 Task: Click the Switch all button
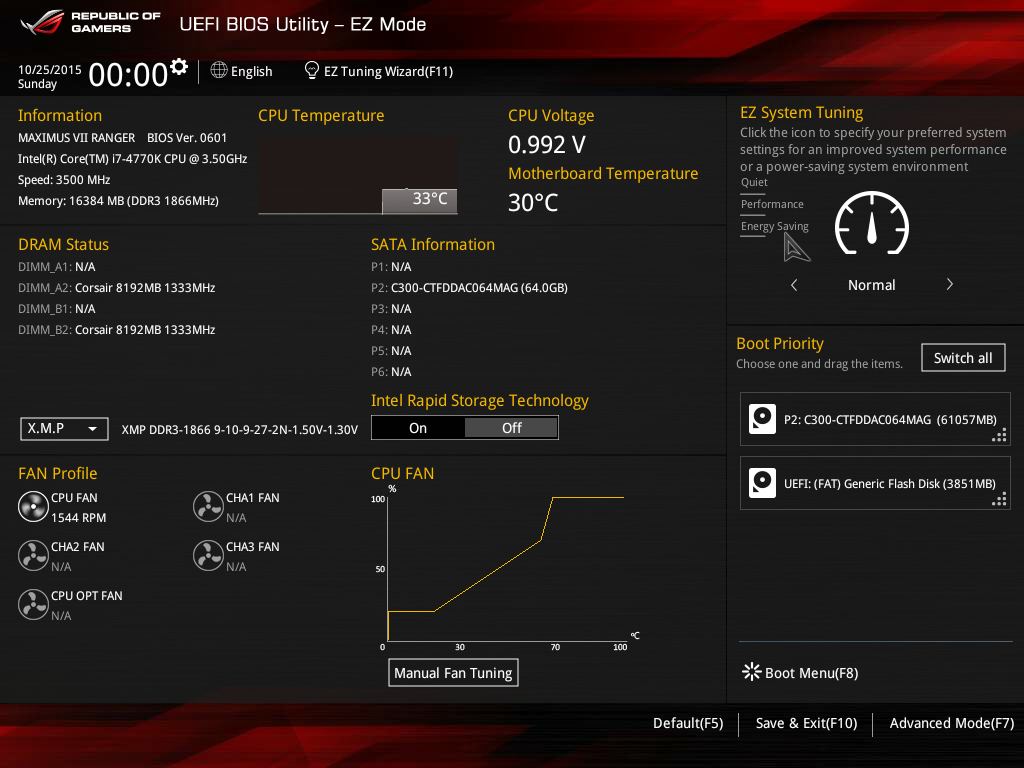(963, 358)
